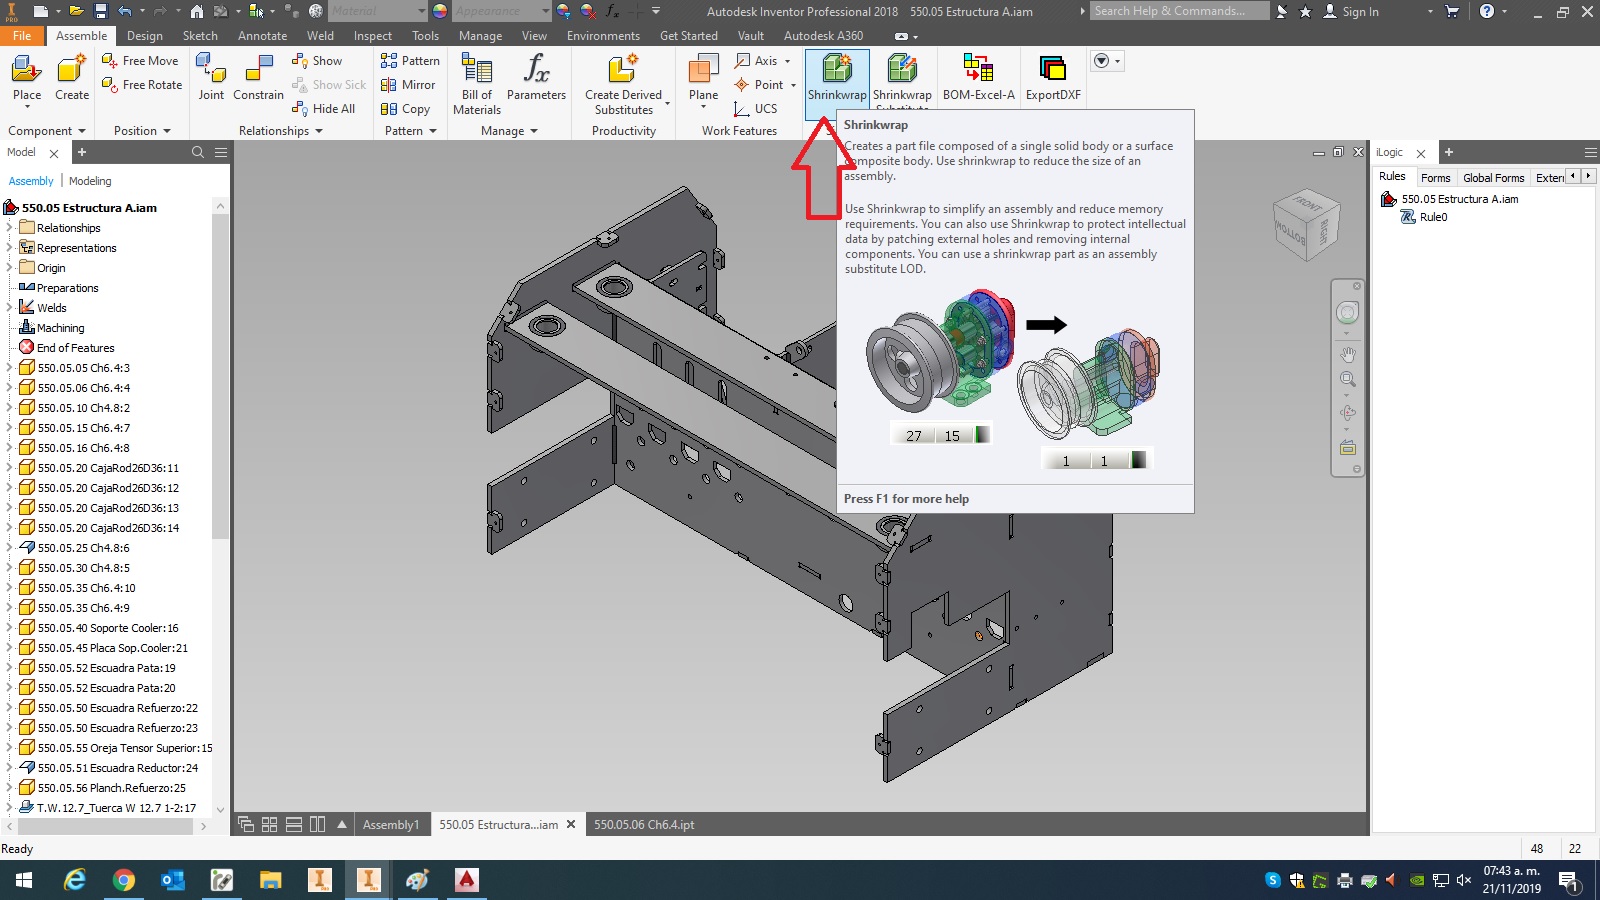Screen dimensions: 1600x900
Task: Toggle Hide All visibility option
Action: [324, 108]
